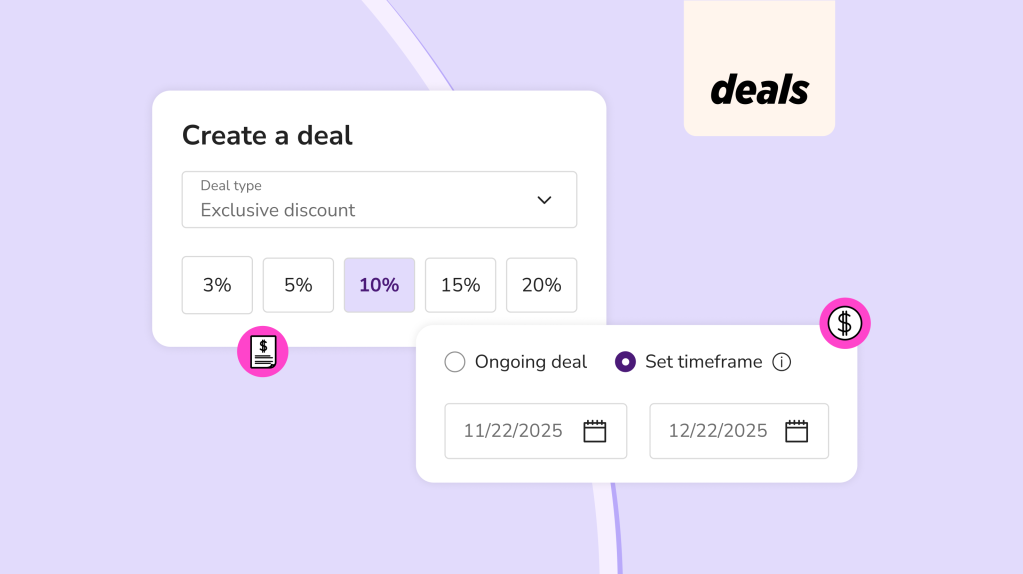Choose the 20% discount option

click(541, 285)
